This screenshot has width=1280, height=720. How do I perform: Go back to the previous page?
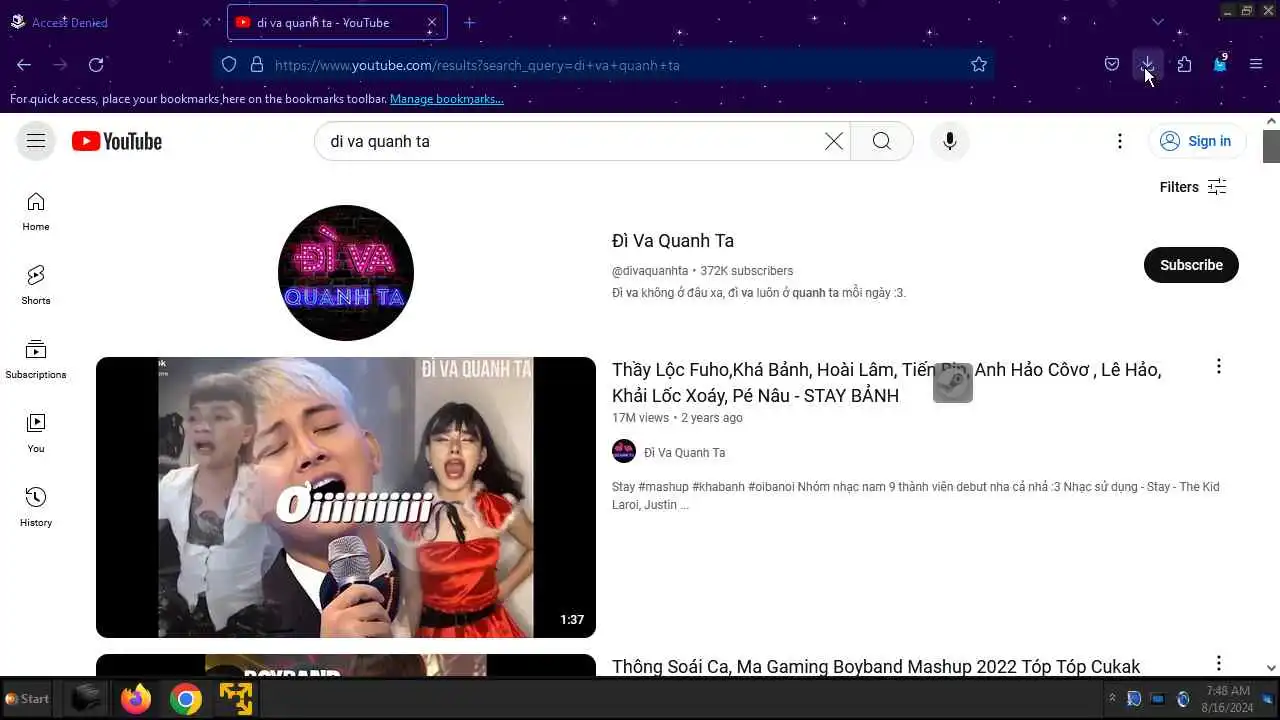click(24, 65)
